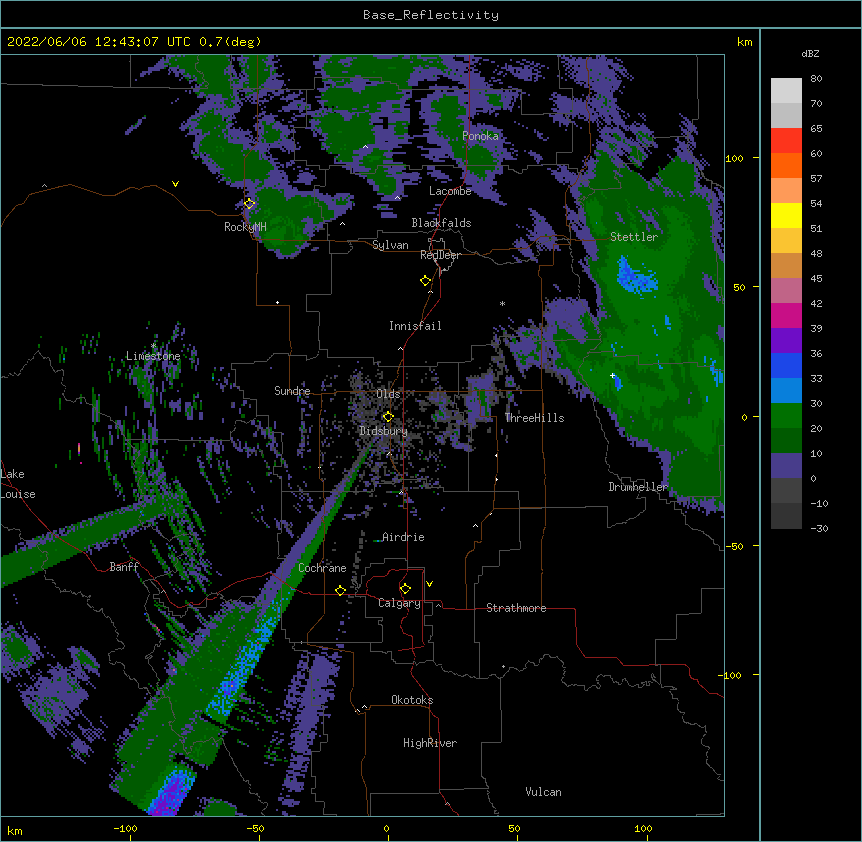Click the Drumheller label
Viewport: 862px width, 842px height.
(638, 487)
